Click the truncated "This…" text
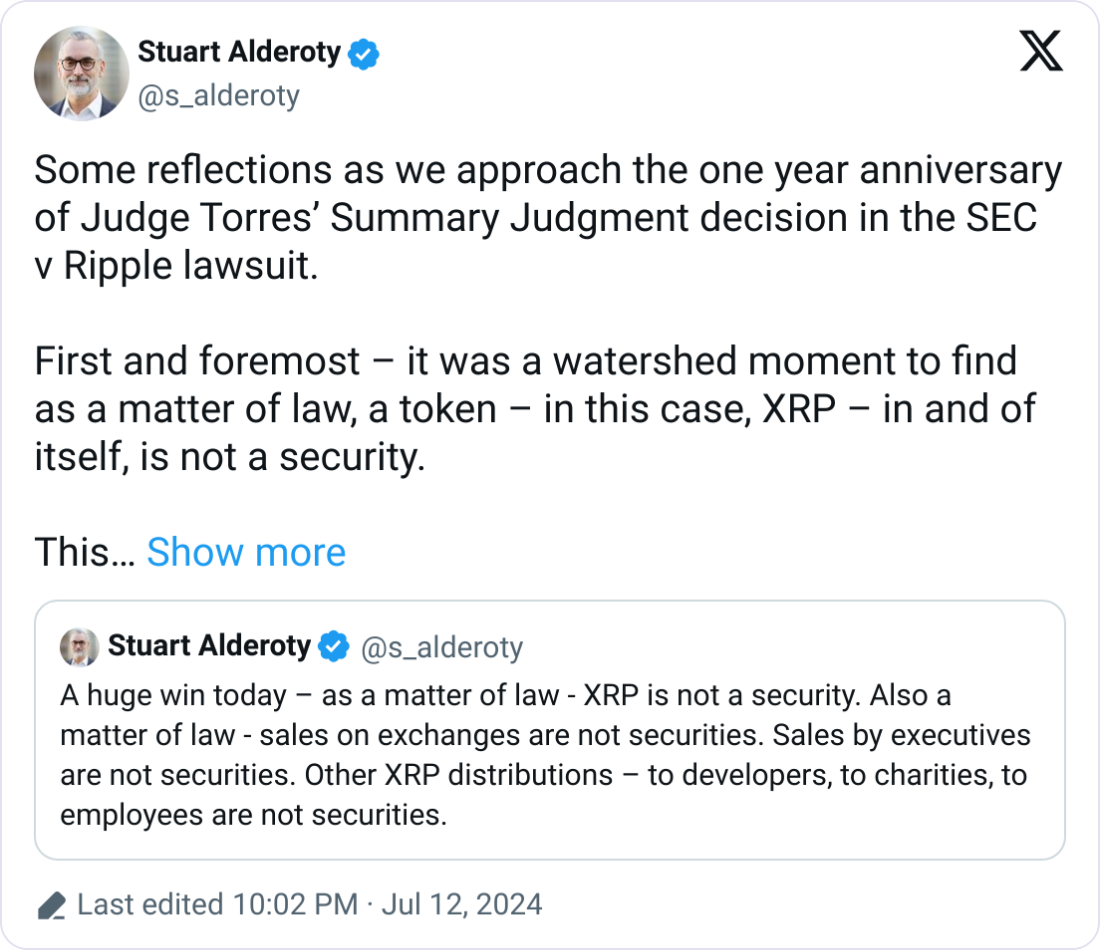1100x950 pixels. pos(84,552)
